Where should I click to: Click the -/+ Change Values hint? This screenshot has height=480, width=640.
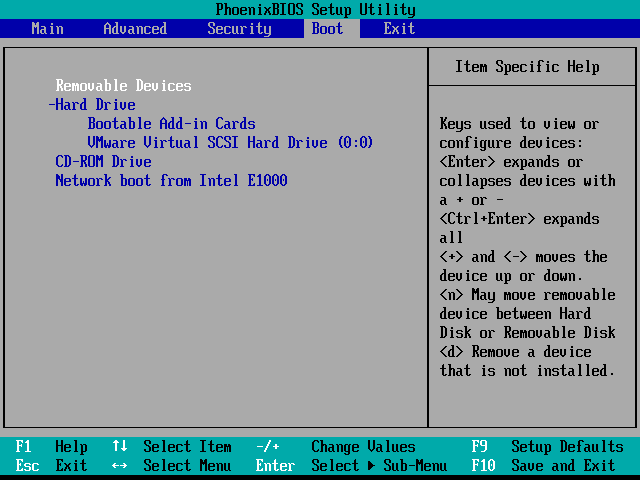click(x=336, y=447)
